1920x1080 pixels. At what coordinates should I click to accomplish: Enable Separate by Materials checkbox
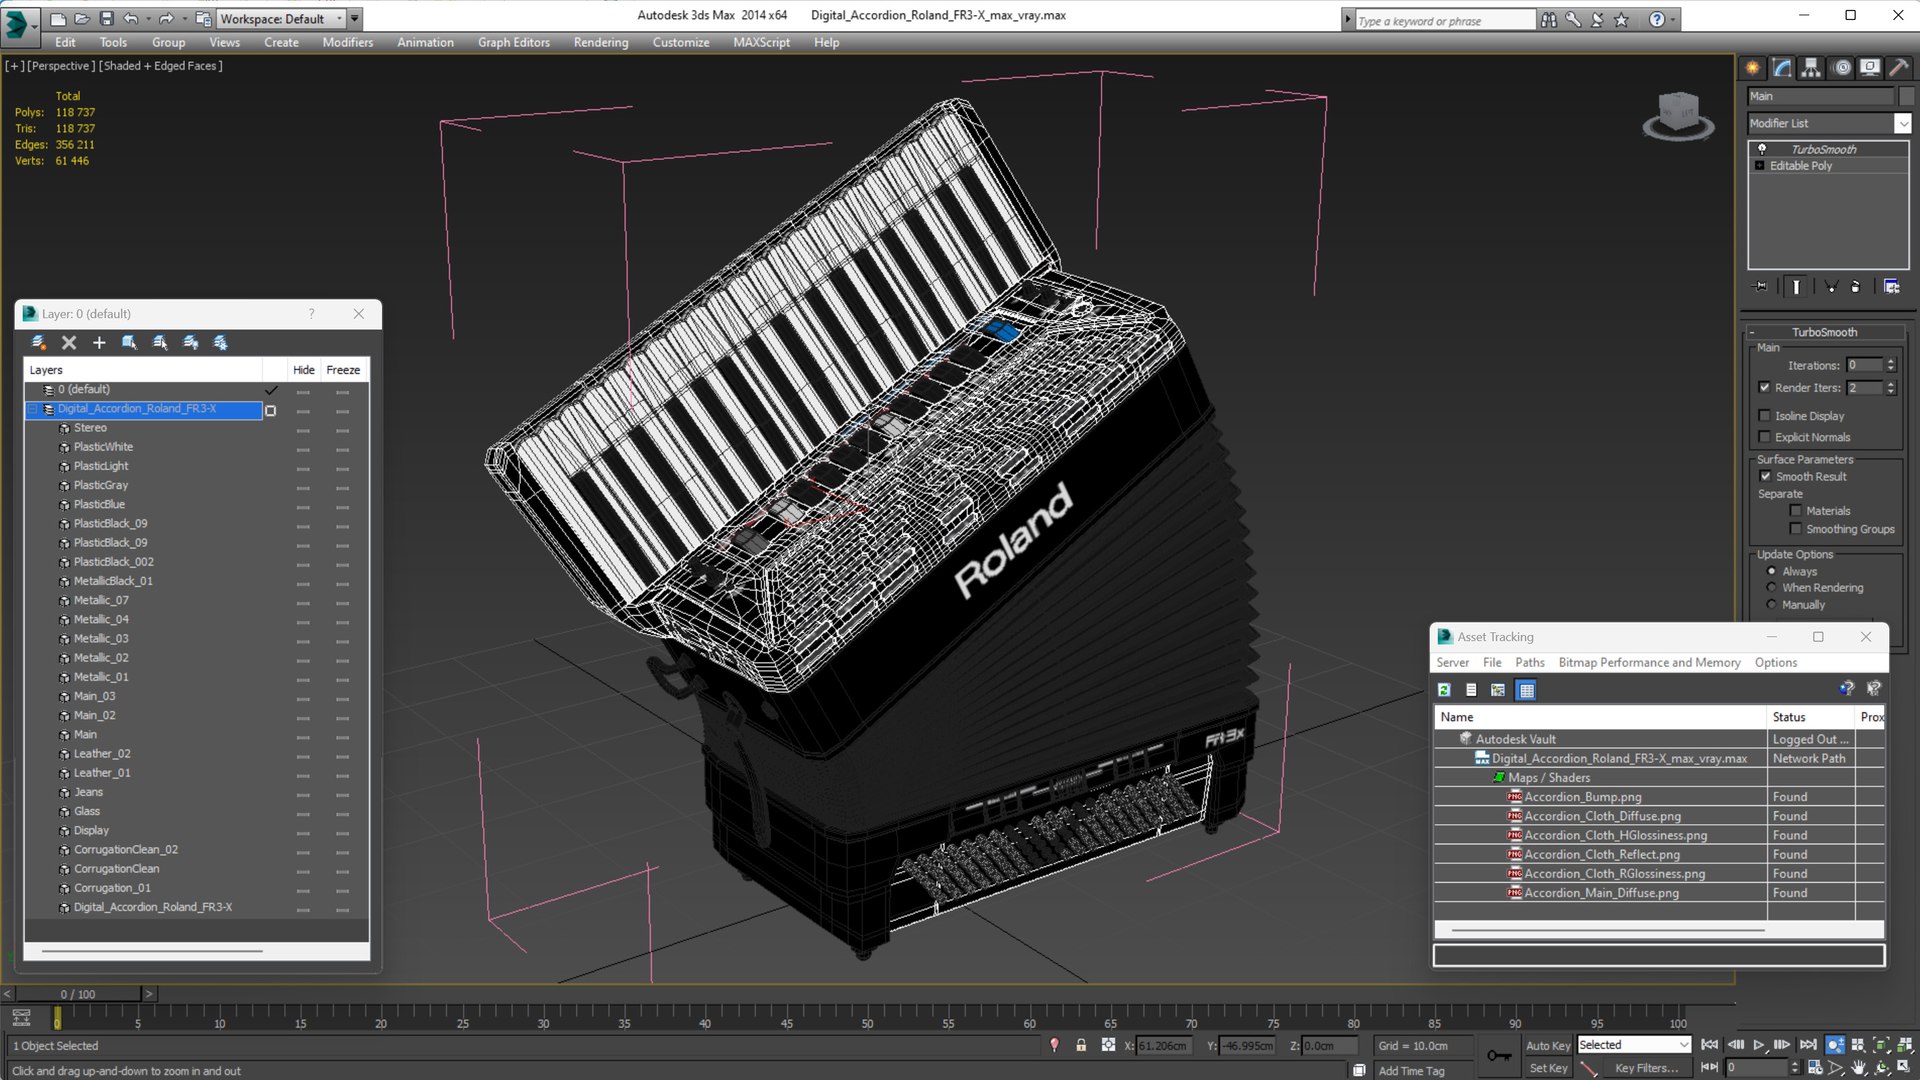1796,511
